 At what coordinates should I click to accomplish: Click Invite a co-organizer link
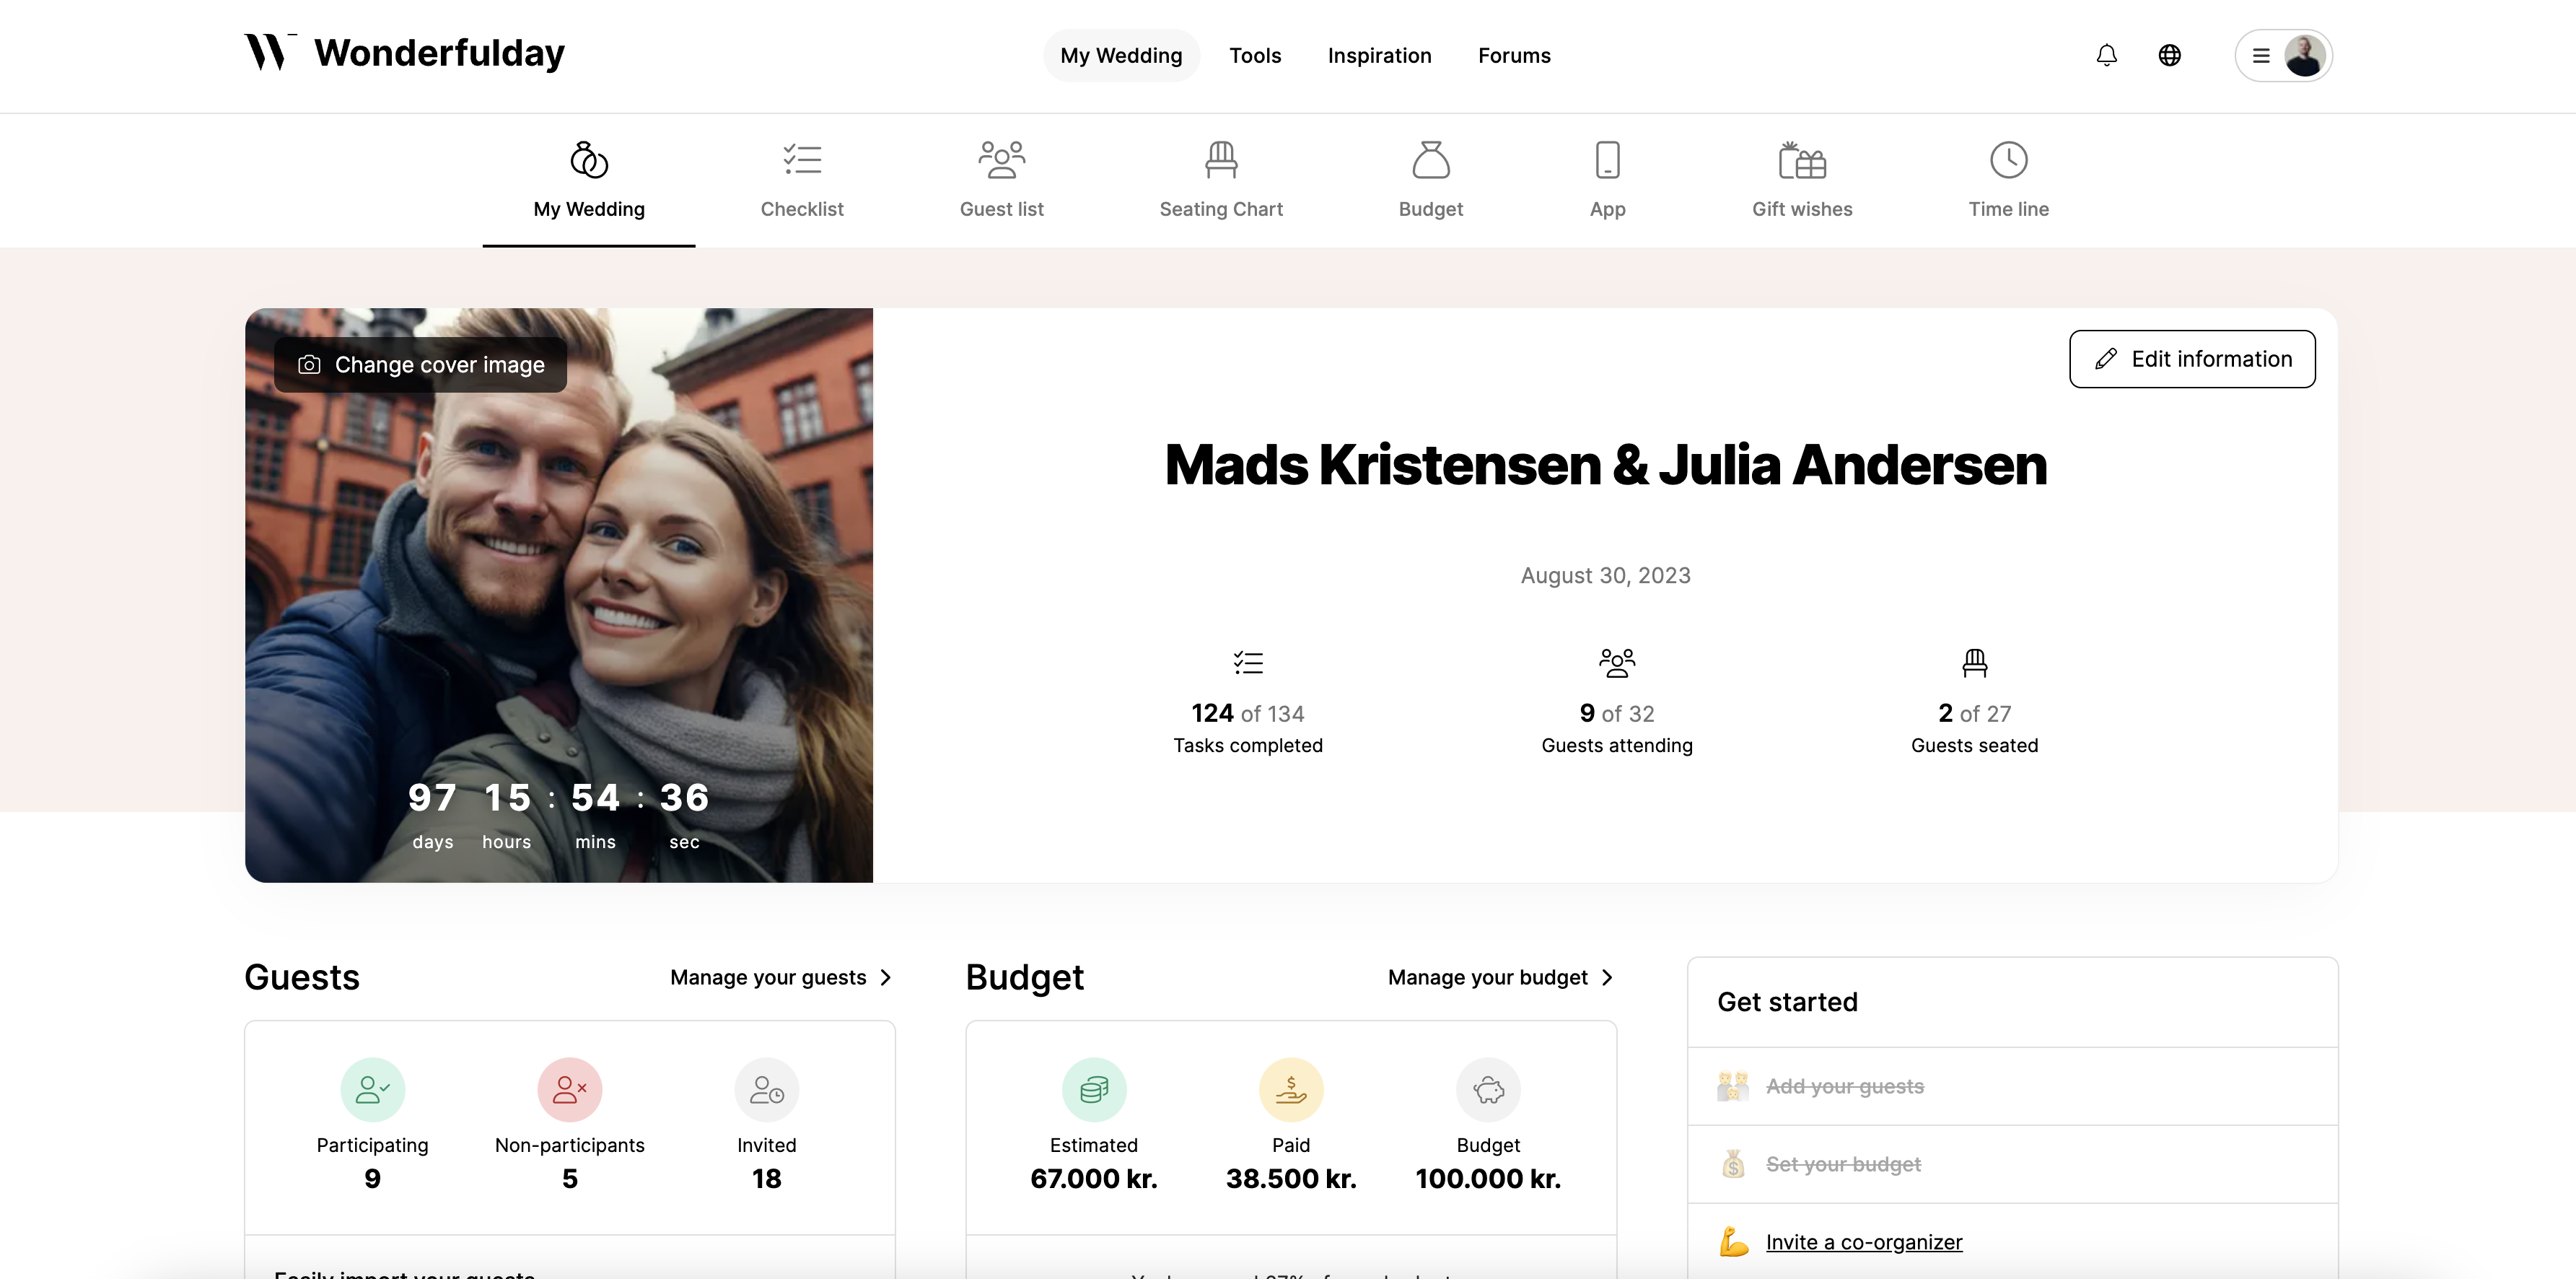click(1864, 1242)
